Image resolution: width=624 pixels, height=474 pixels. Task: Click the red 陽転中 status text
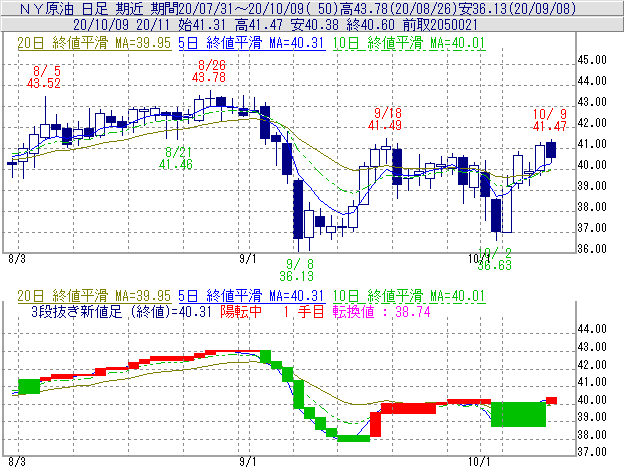[x=241, y=311]
